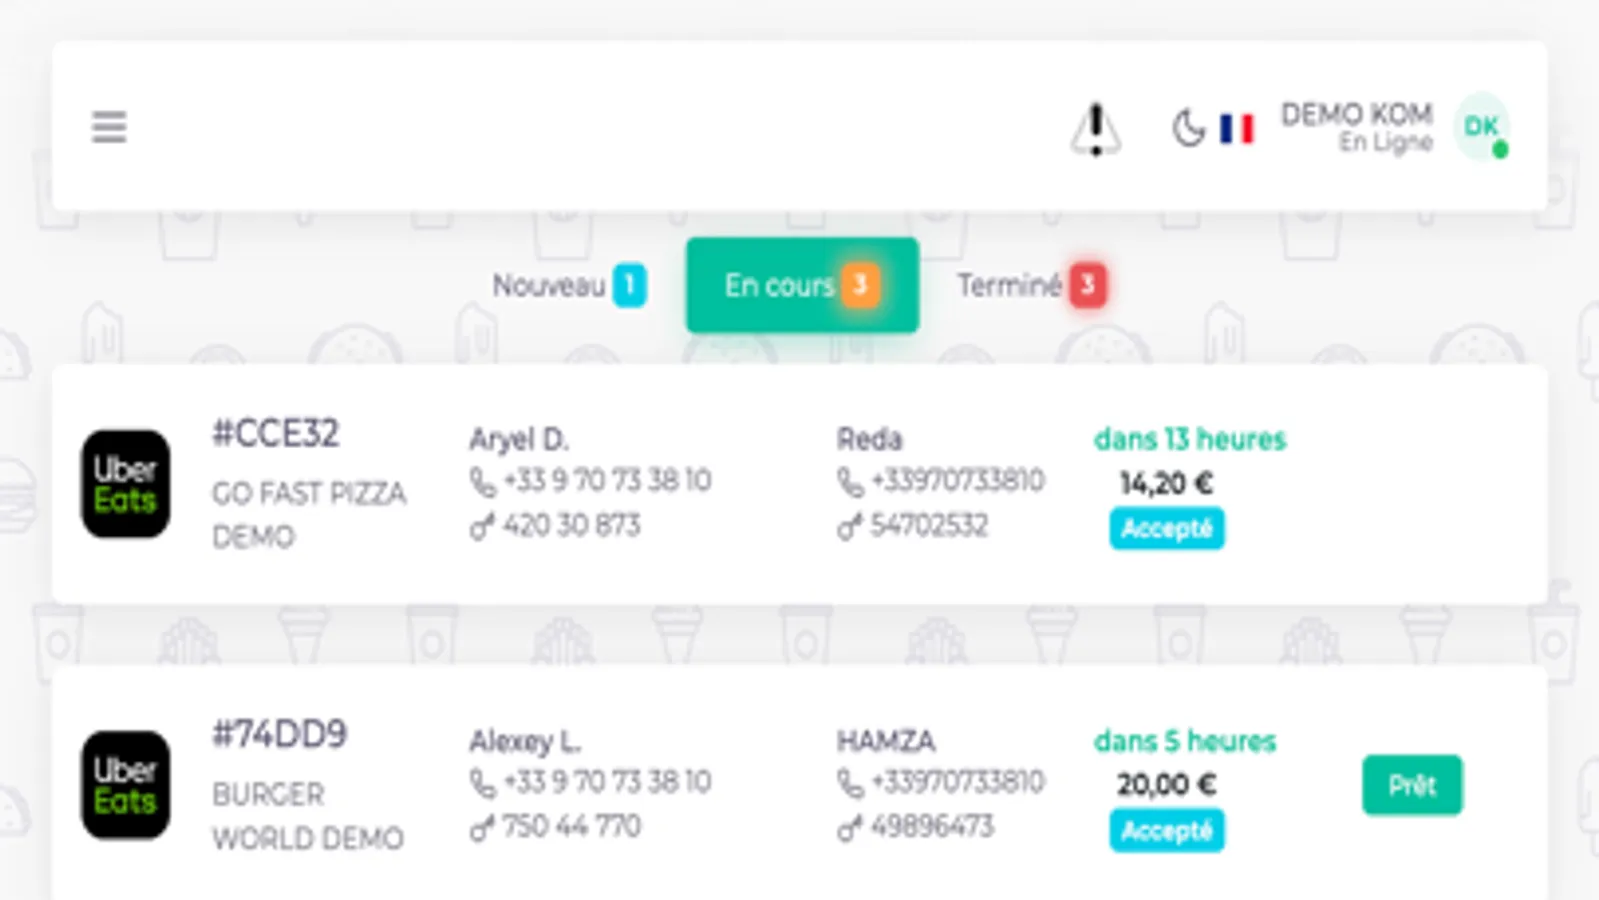This screenshot has width=1599, height=900.
Task: Open order #CCE32 details
Action: point(279,433)
